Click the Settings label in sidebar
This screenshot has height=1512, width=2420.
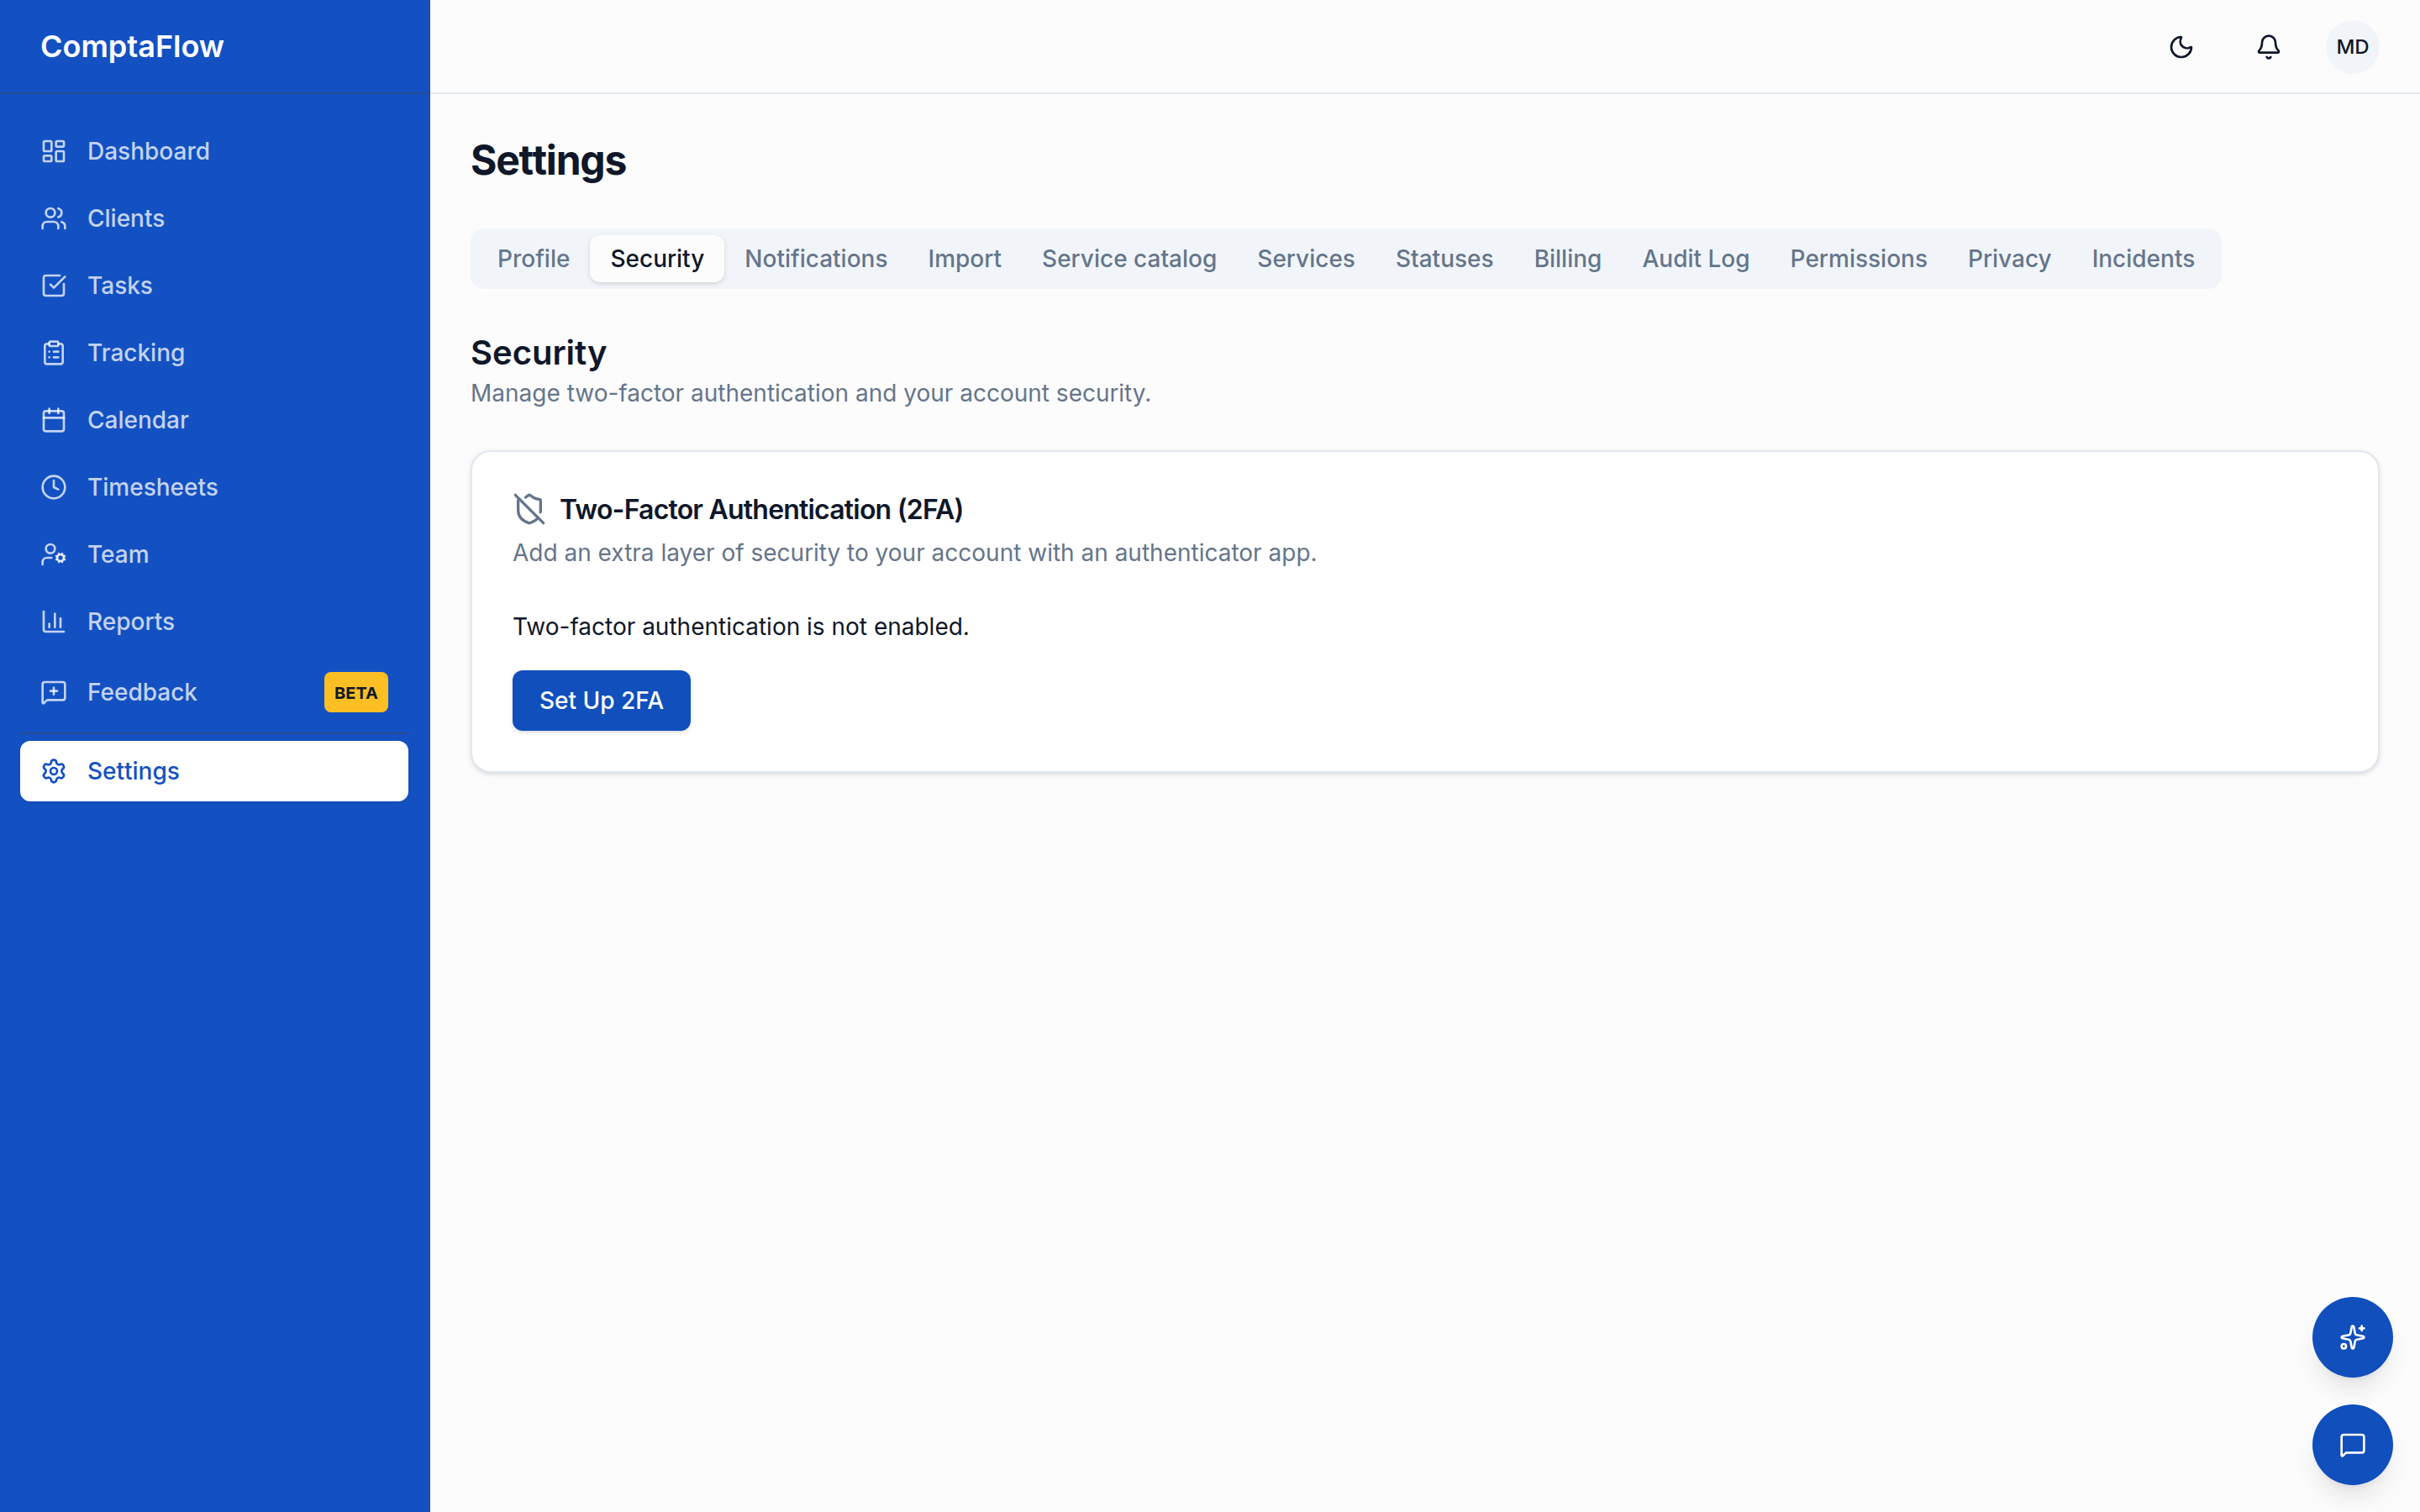[133, 771]
